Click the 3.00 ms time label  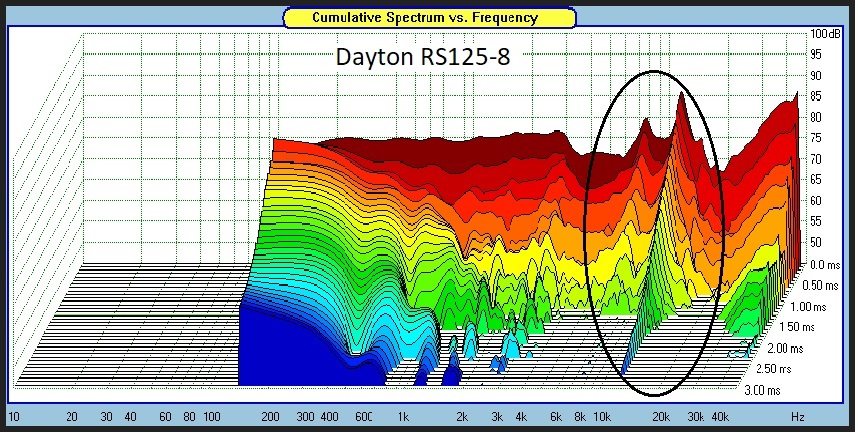tap(762, 390)
